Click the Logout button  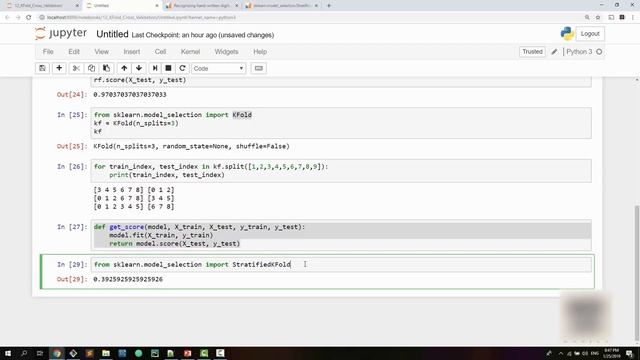coord(590,34)
